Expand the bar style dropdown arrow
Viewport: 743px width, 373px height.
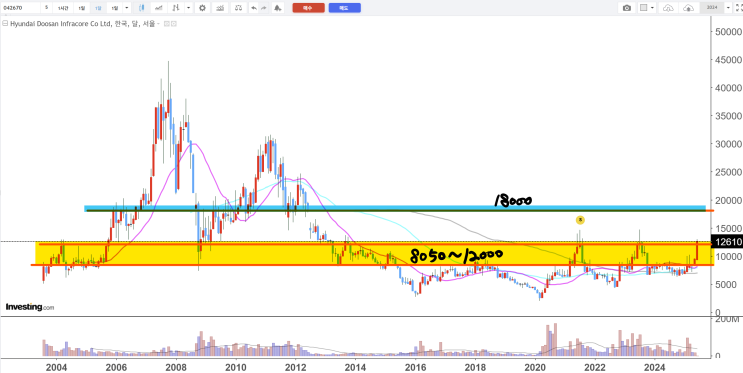(x=189, y=8)
